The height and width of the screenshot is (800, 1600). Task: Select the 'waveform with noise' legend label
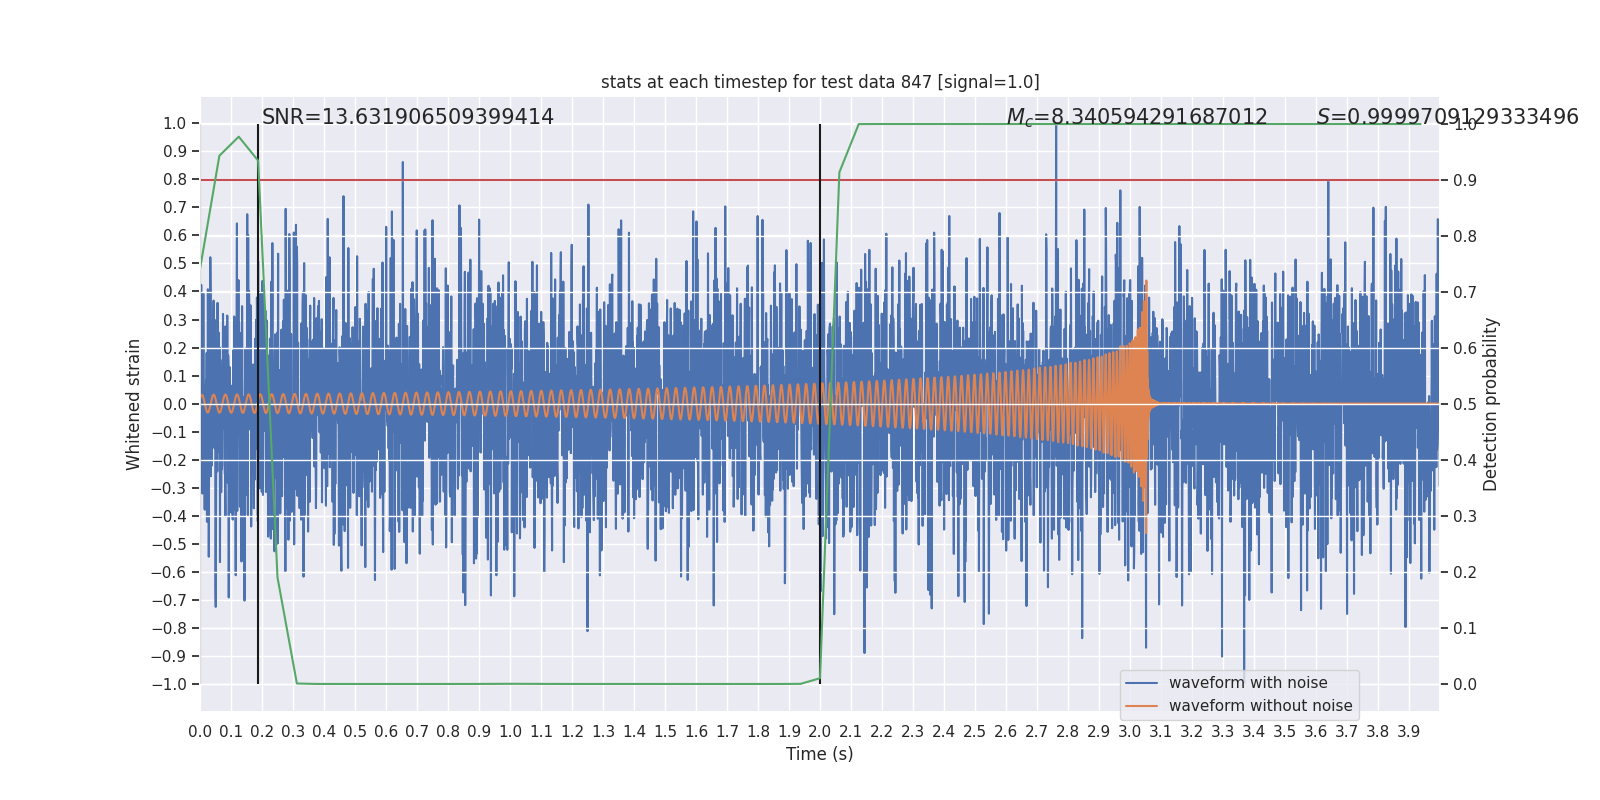1248,683
